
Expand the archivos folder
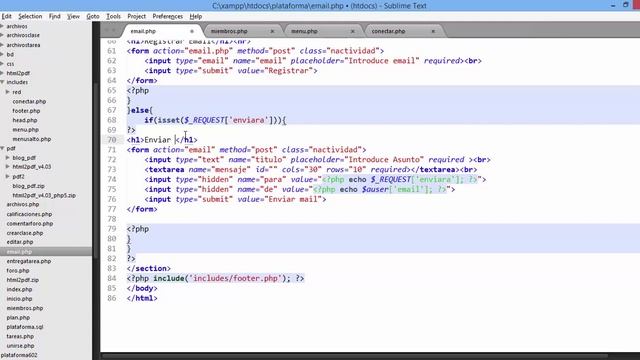click(x=2, y=26)
